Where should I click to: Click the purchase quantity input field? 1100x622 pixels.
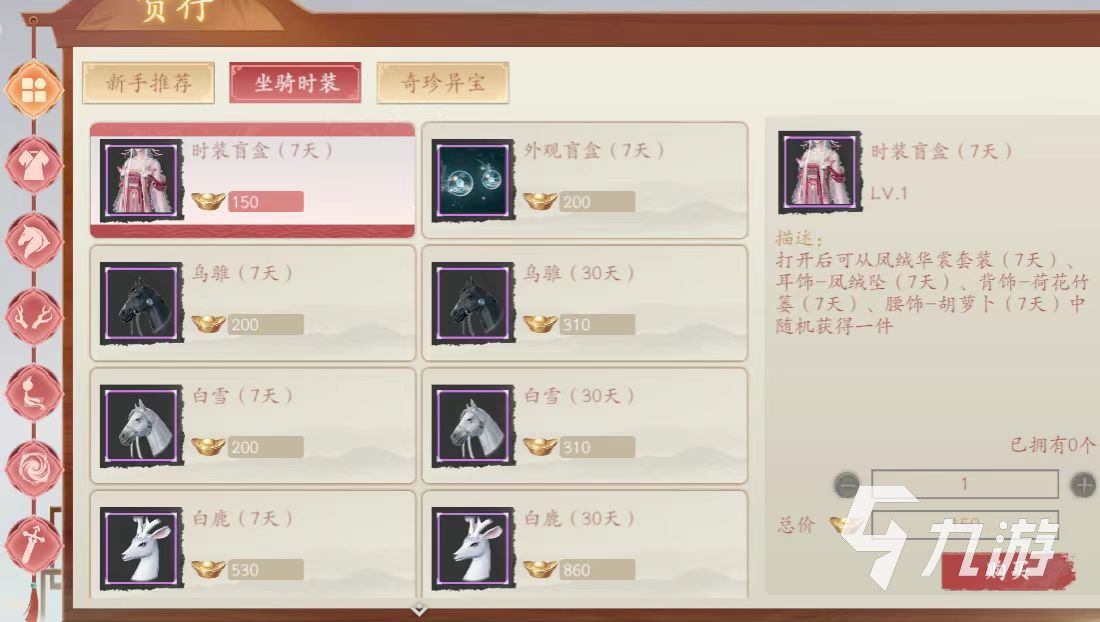[965, 484]
